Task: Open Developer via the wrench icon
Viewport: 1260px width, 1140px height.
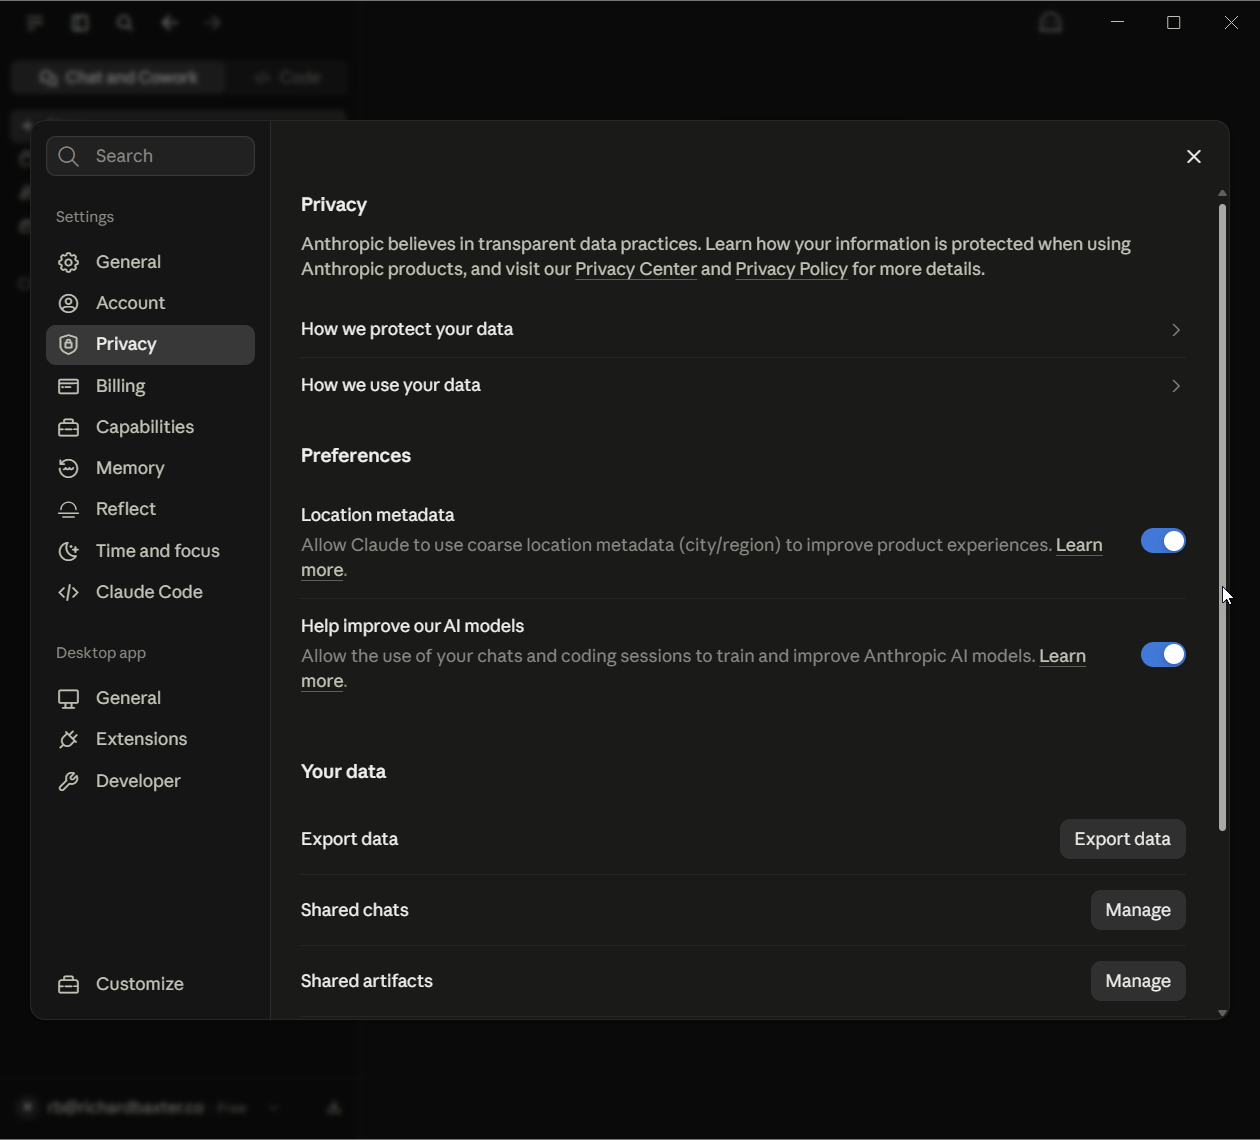Action: 68,781
